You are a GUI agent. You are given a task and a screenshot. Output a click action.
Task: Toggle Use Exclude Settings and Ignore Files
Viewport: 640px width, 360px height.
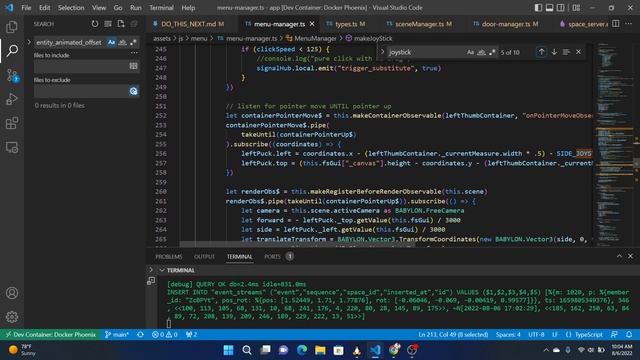coord(133,91)
